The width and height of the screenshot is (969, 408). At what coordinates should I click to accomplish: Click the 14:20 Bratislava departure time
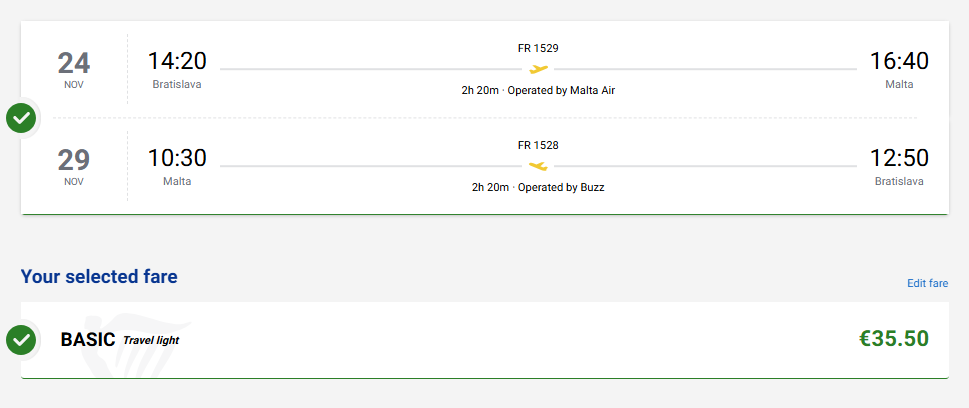coord(177,61)
